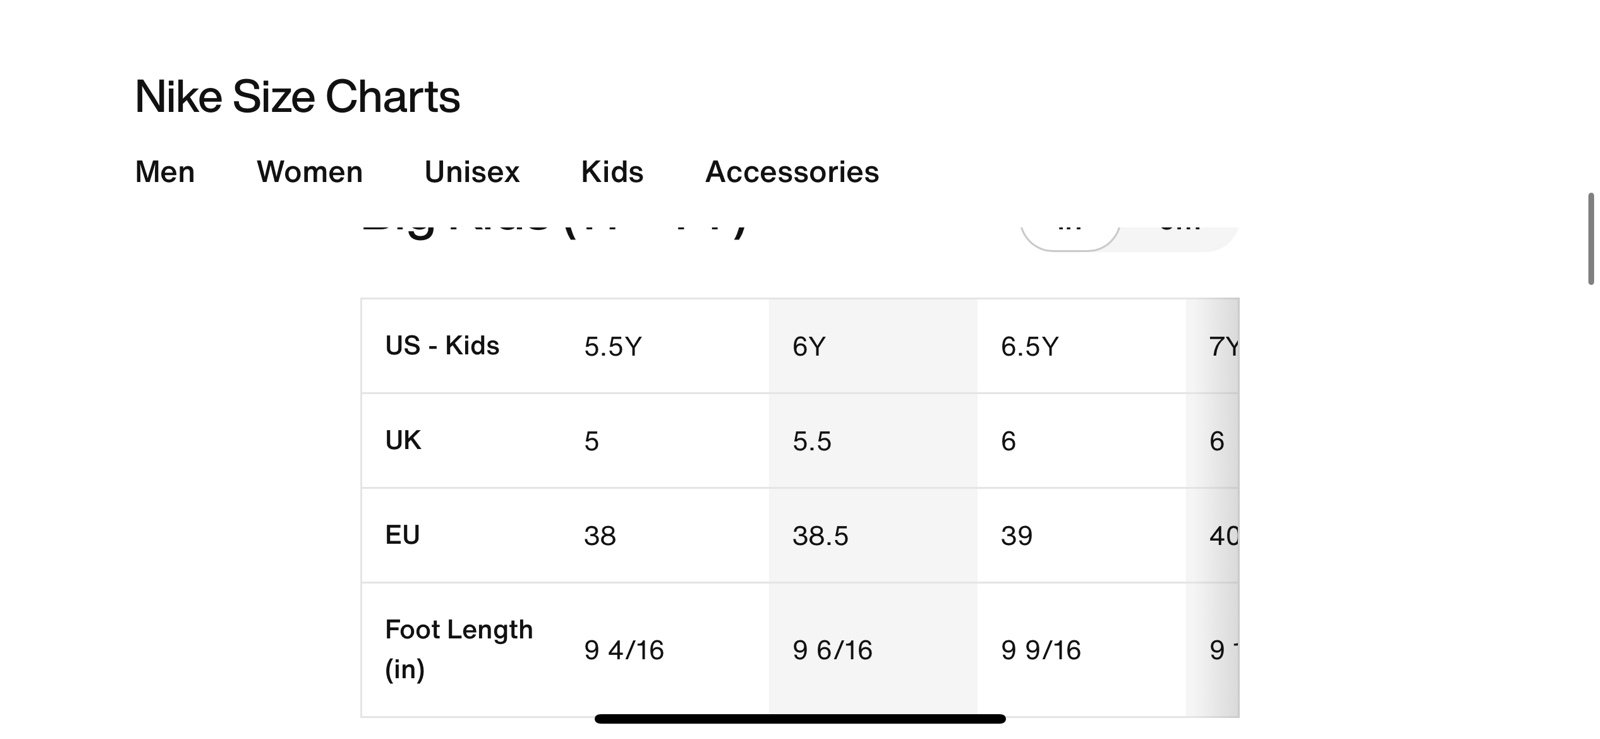
Task: Click the UK 5.5 cell
Action: [x=873, y=441]
